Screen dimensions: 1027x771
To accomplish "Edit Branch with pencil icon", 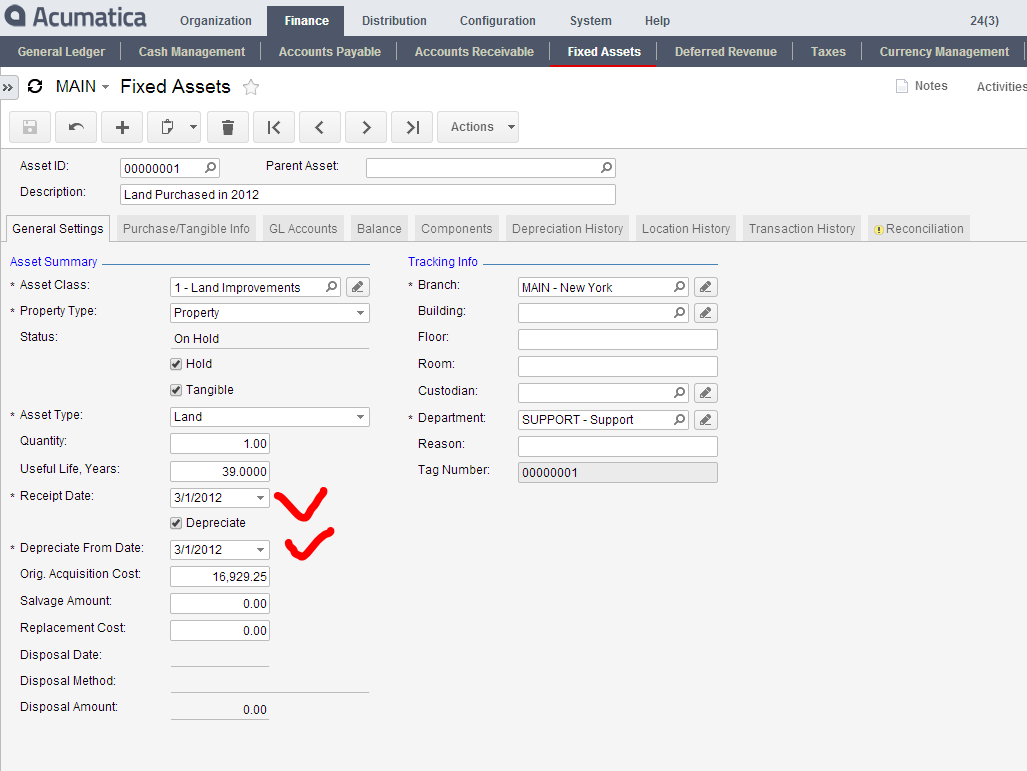I will tap(705, 287).
